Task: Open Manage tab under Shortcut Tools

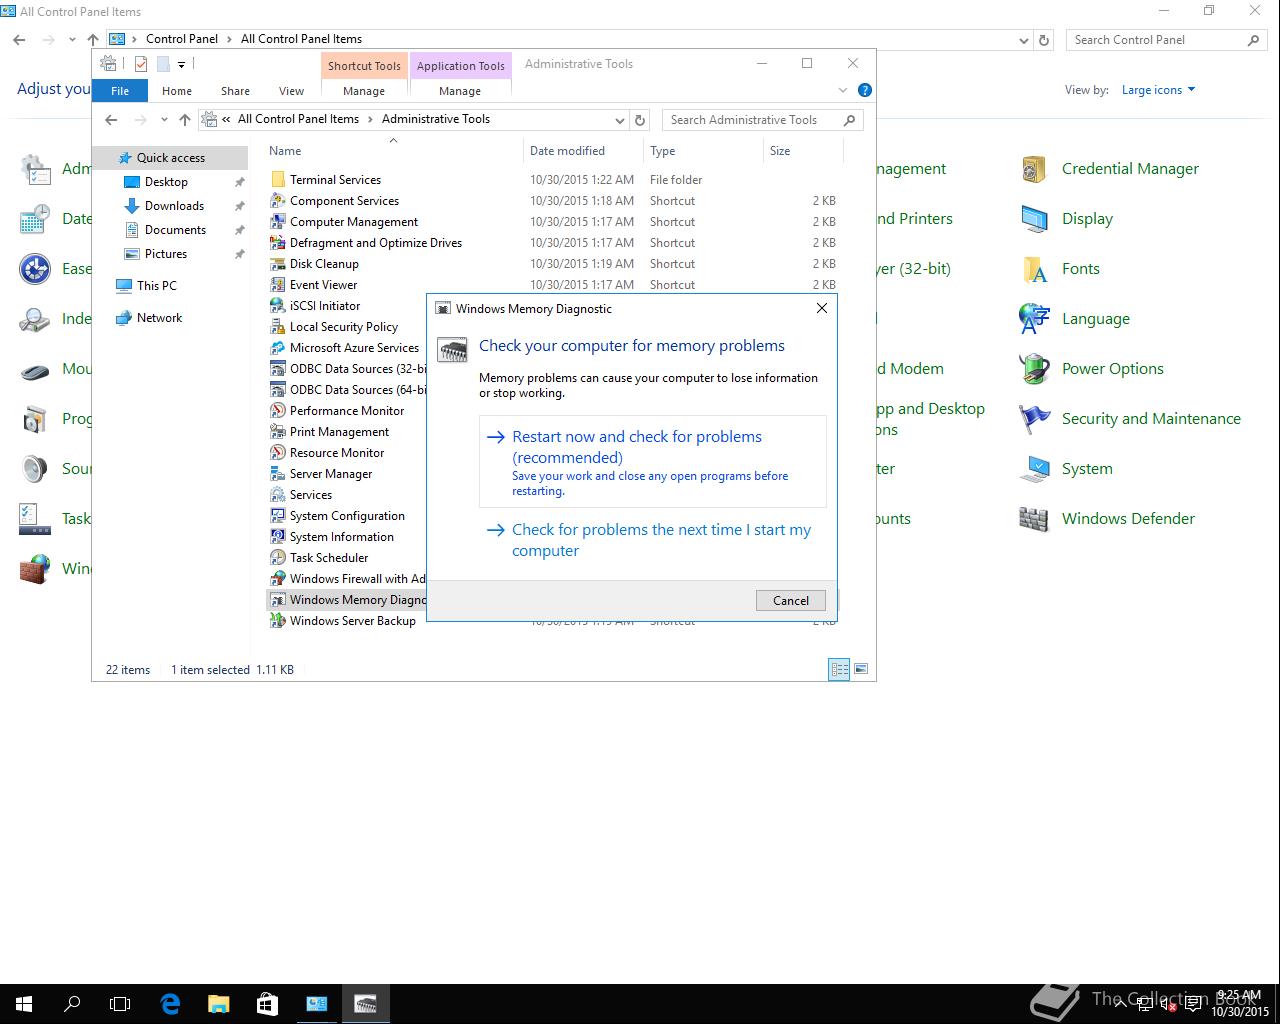Action: pyautogui.click(x=364, y=91)
